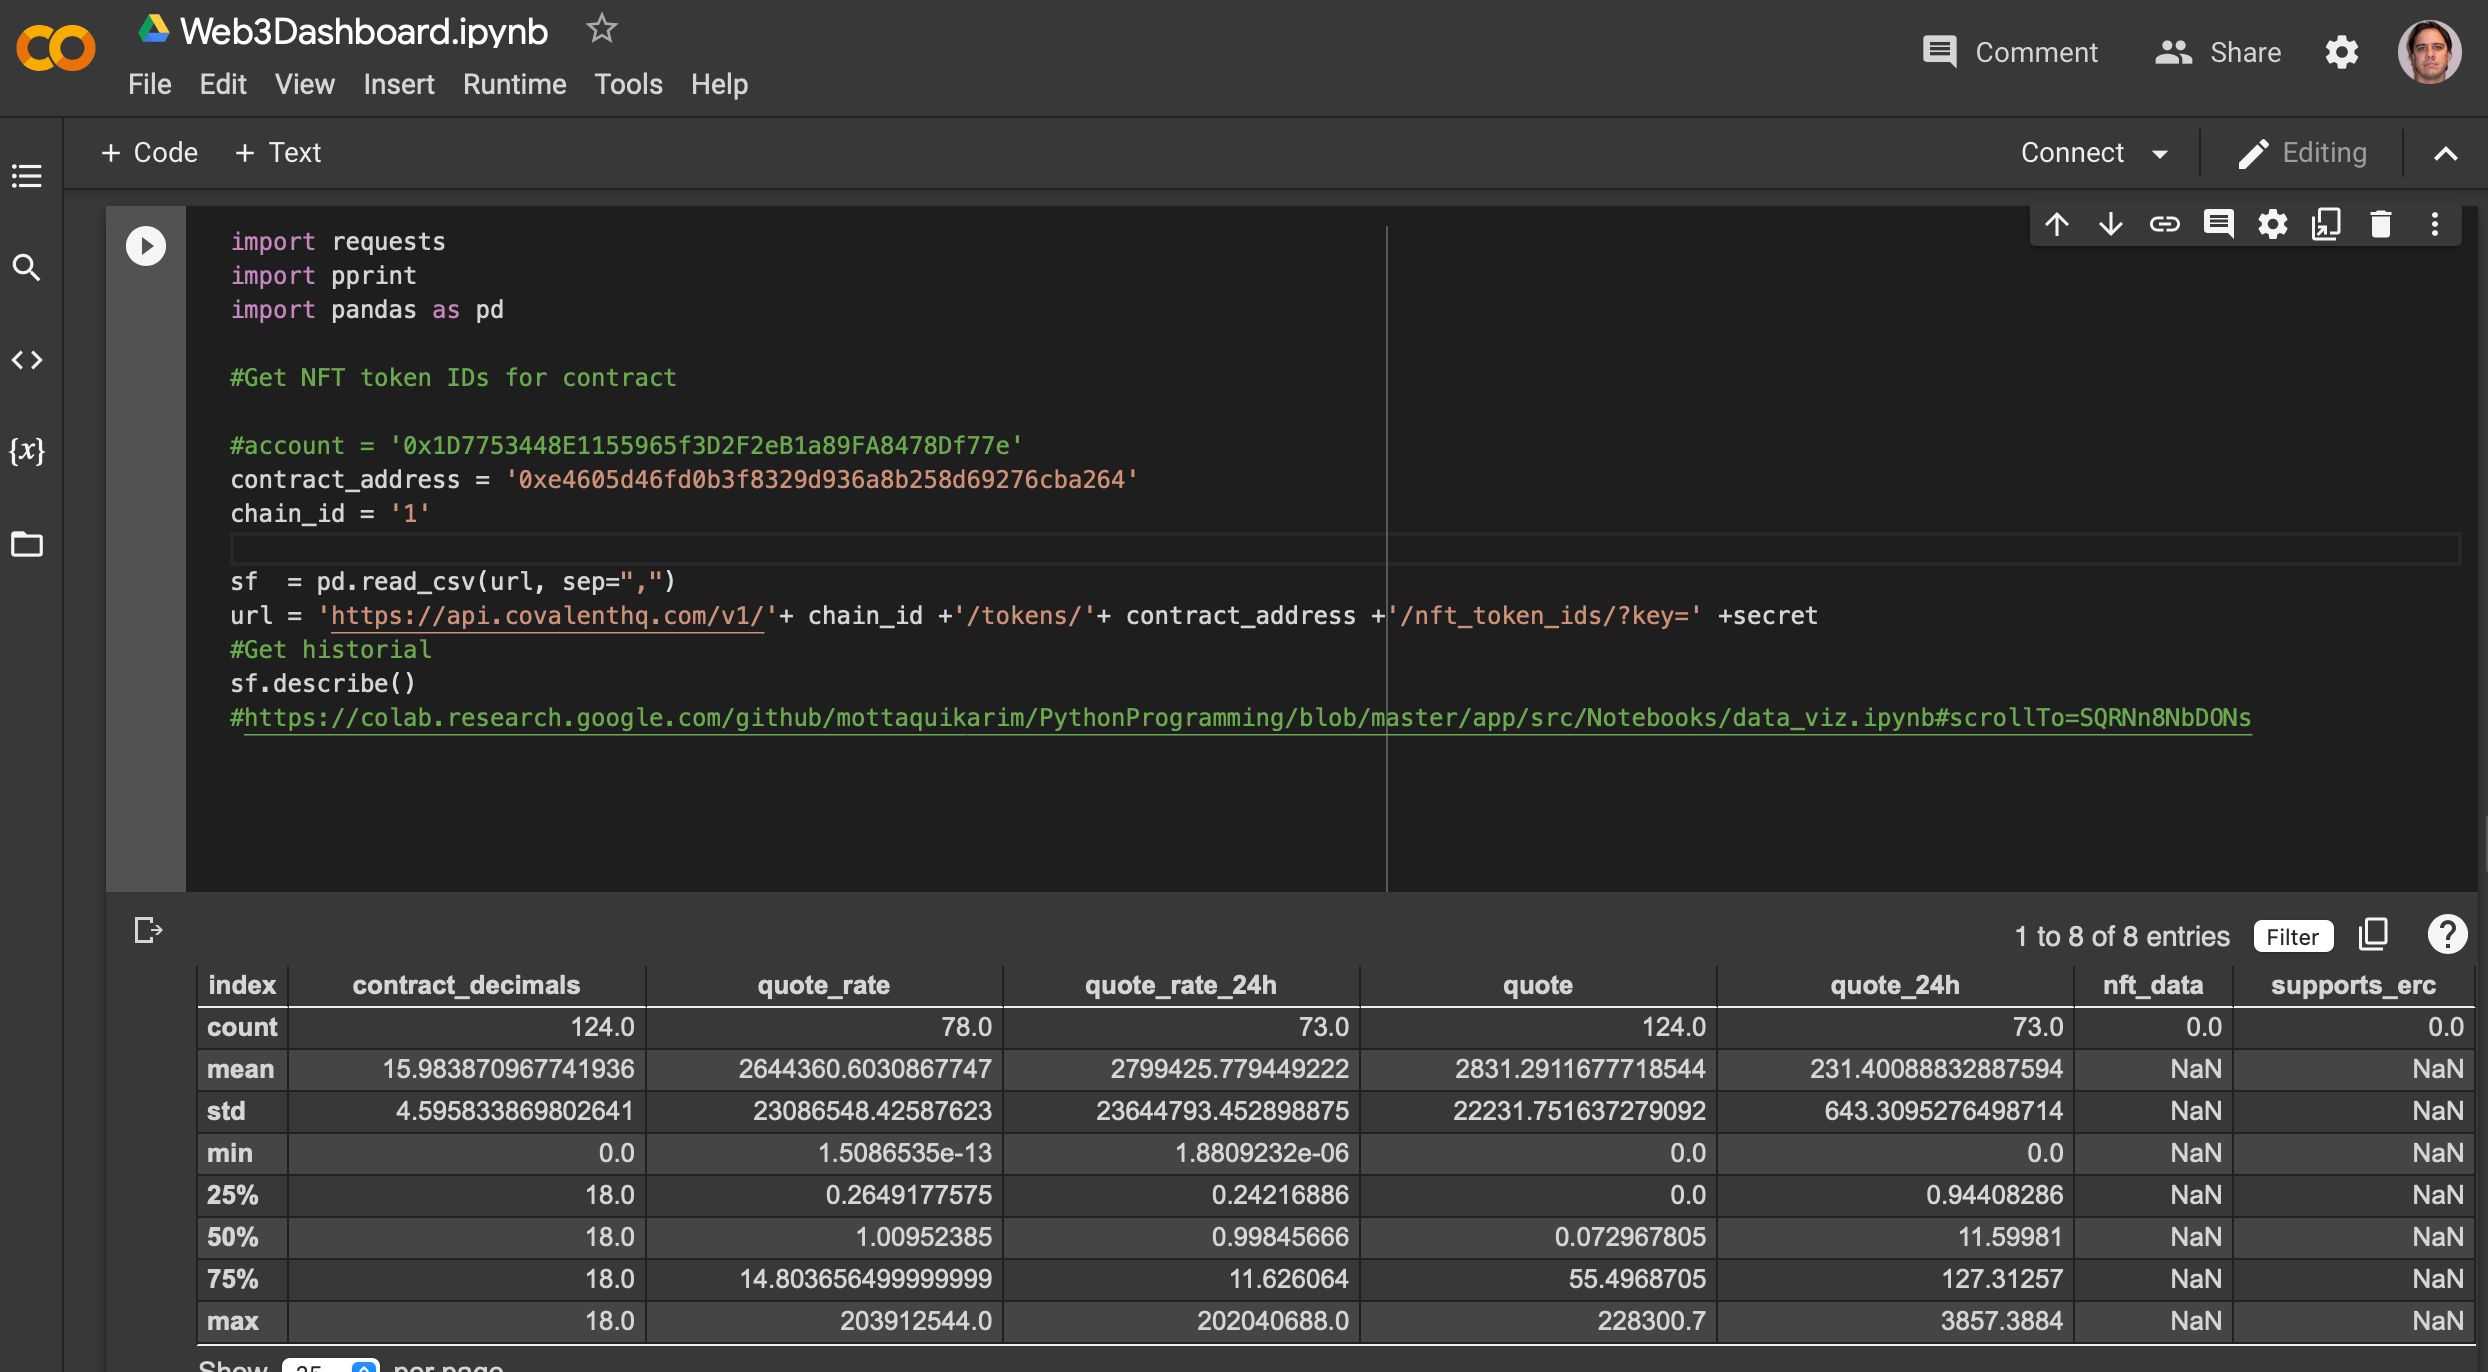Open more cell actions menu
The height and width of the screenshot is (1372, 2488).
(x=2435, y=224)
